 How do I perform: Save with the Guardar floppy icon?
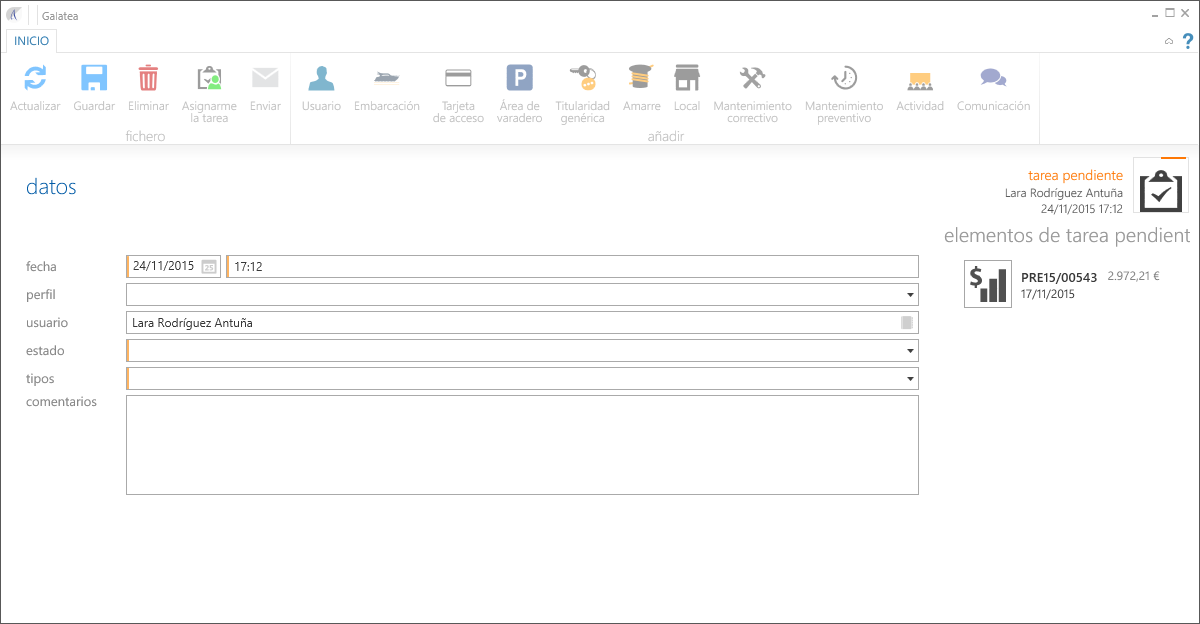(x=94, y=80)
